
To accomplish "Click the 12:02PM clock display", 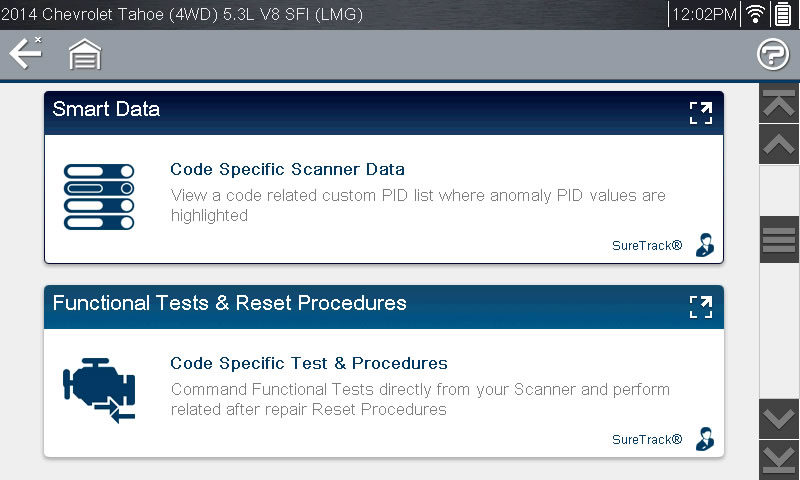I will pos(705,14).
